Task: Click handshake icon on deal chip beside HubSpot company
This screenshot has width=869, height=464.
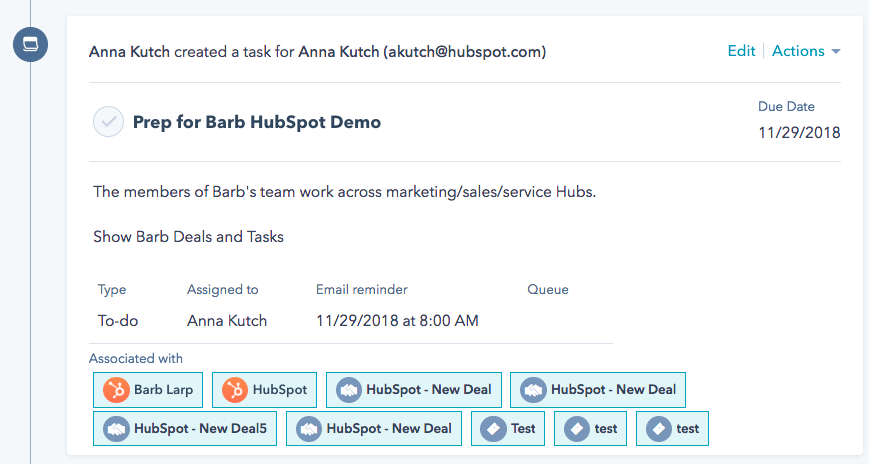Action: click(349, 389)
